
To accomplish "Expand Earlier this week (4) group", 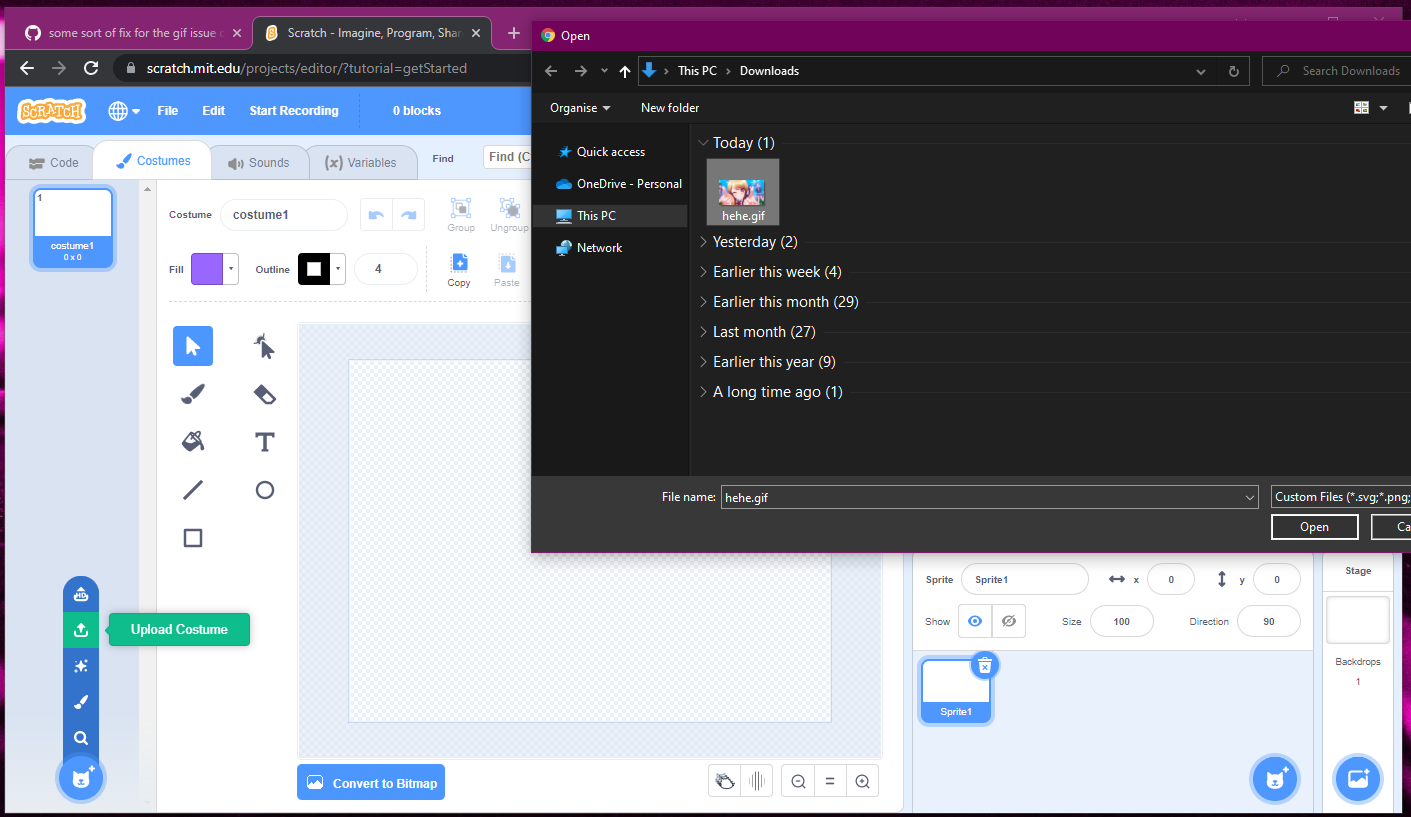I will (703, 272).
